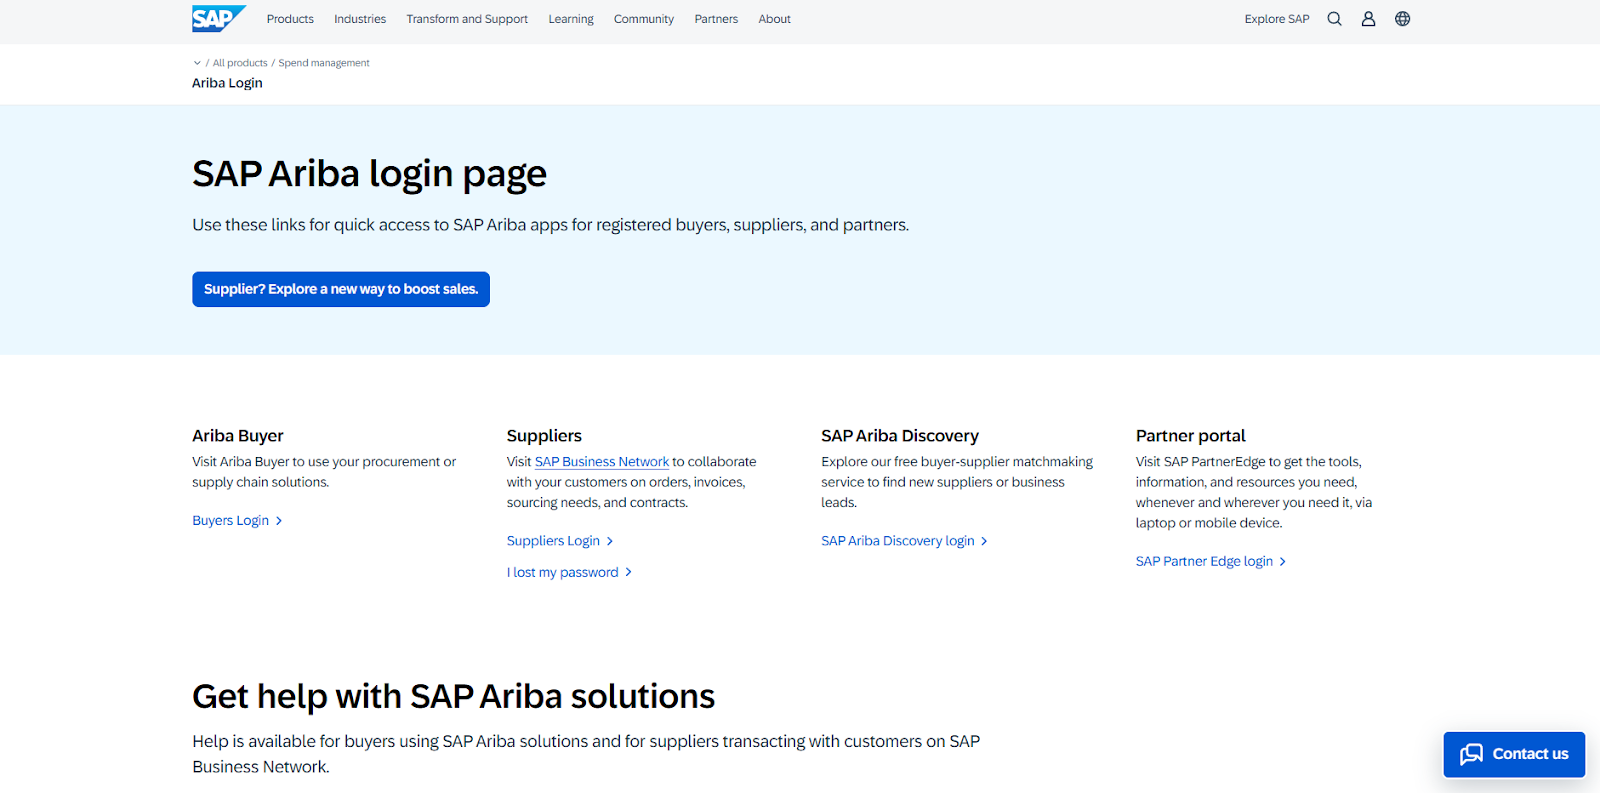1600x793 pixels.
Task: Open the search magnifier icon
Action: coord(1334,19)
